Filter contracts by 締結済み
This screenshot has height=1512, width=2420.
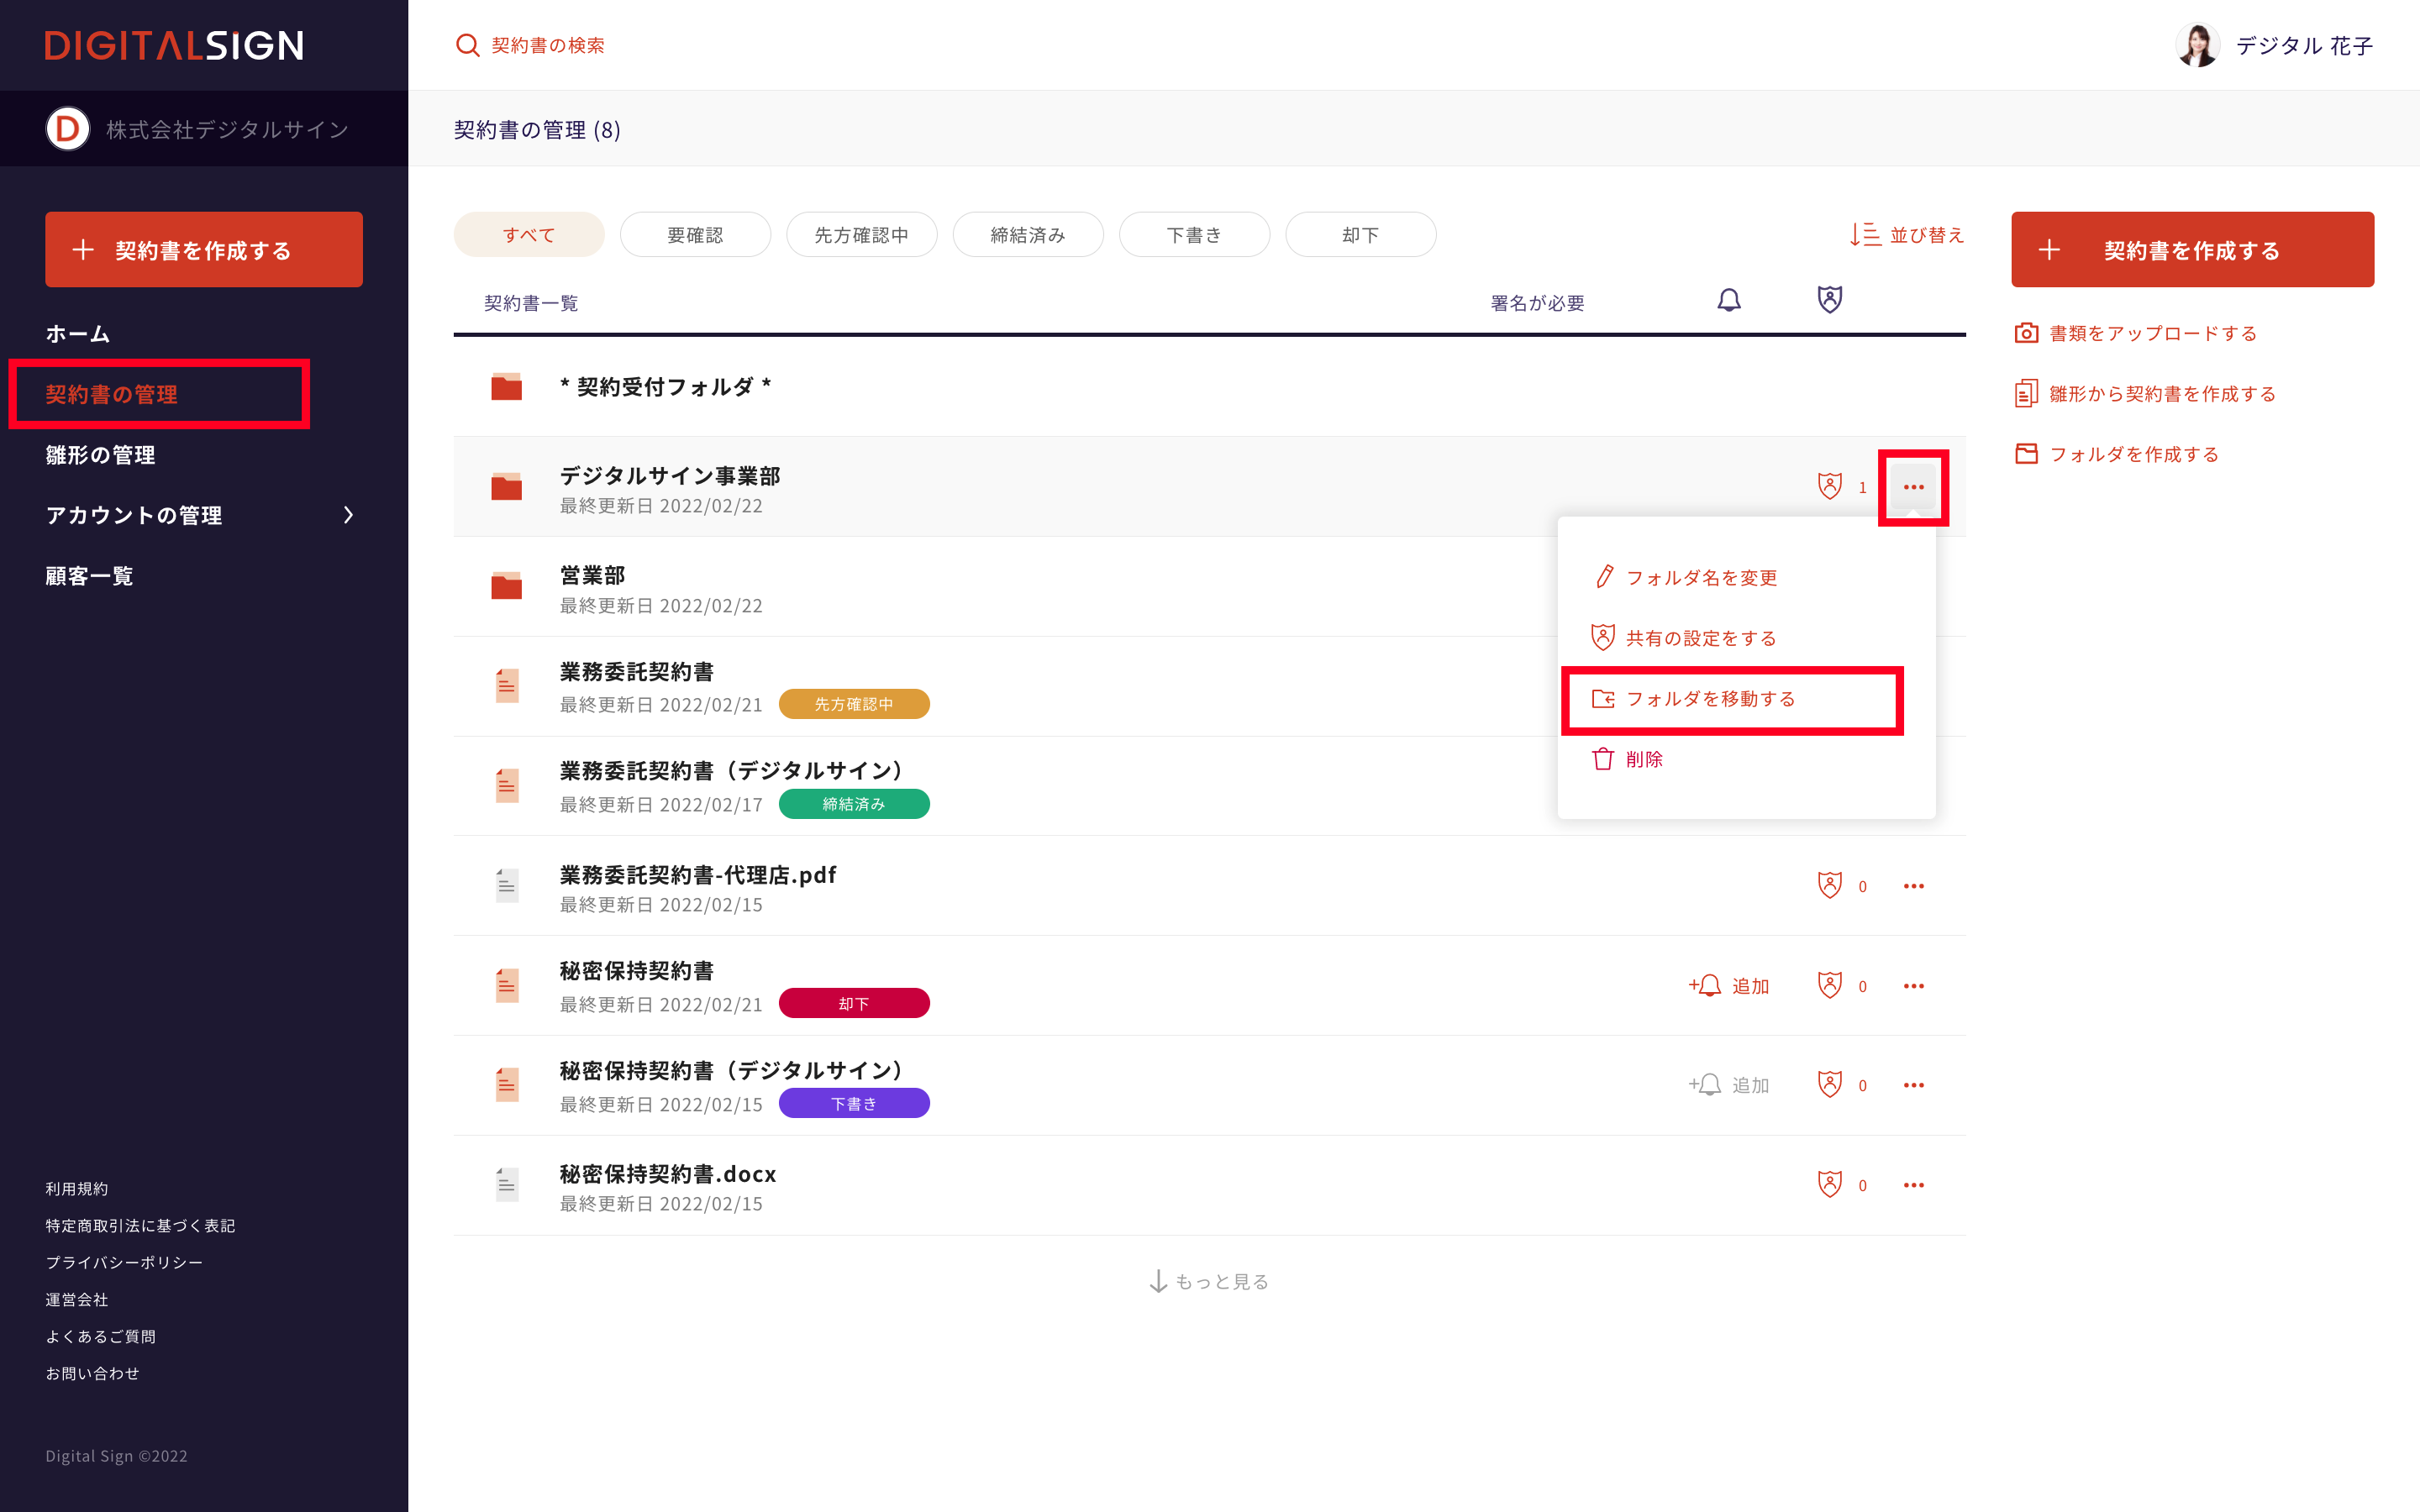point(1027,235)
